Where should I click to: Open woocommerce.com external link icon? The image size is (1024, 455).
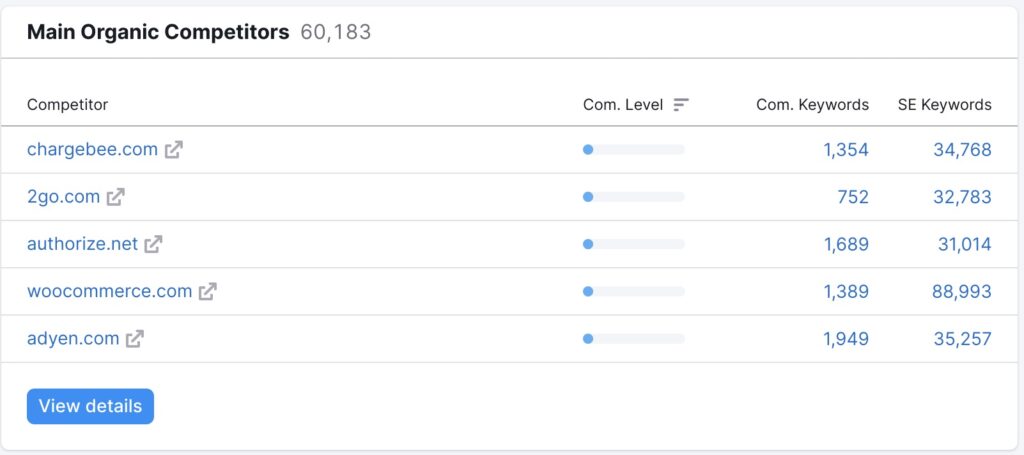pyautogui.click(x=208, y=292)
